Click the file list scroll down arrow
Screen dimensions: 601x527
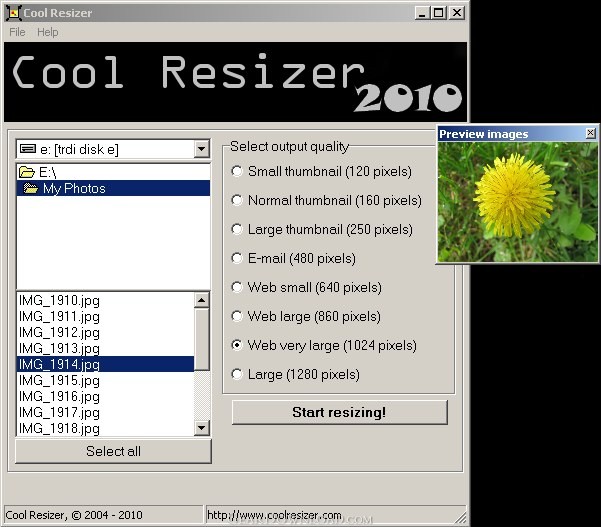[202, 428]
